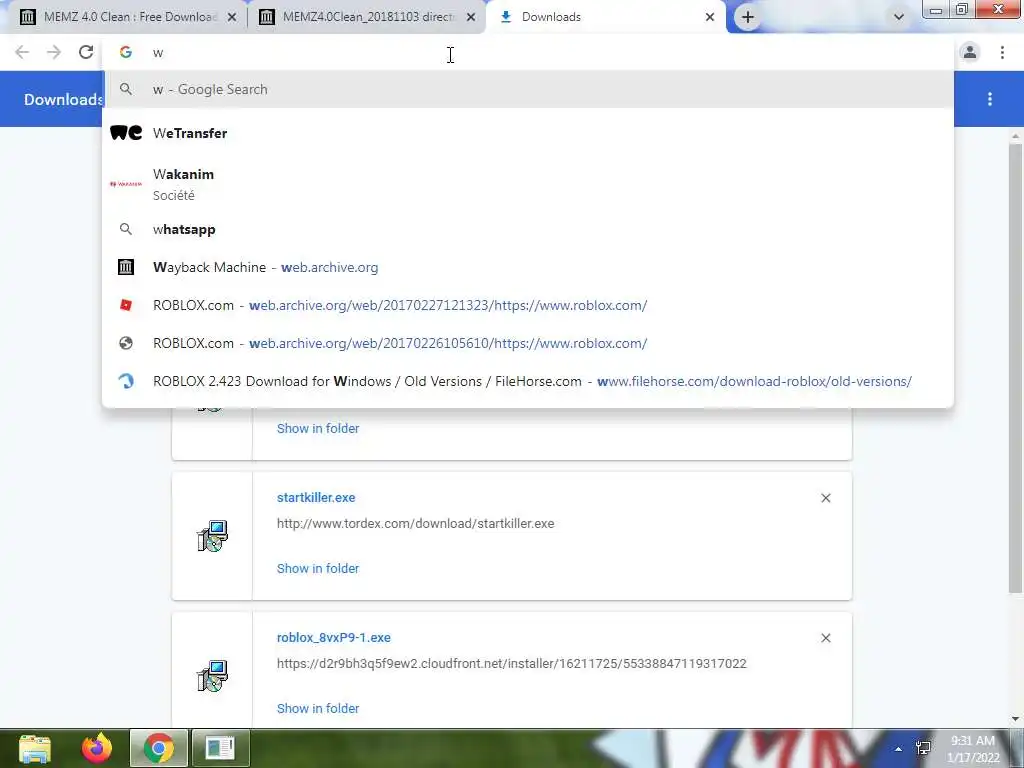Viewport: 1024px width, 768px height.
Task: Open the roblox_8vxP9-1.exe download link
Action: [334, 637]
